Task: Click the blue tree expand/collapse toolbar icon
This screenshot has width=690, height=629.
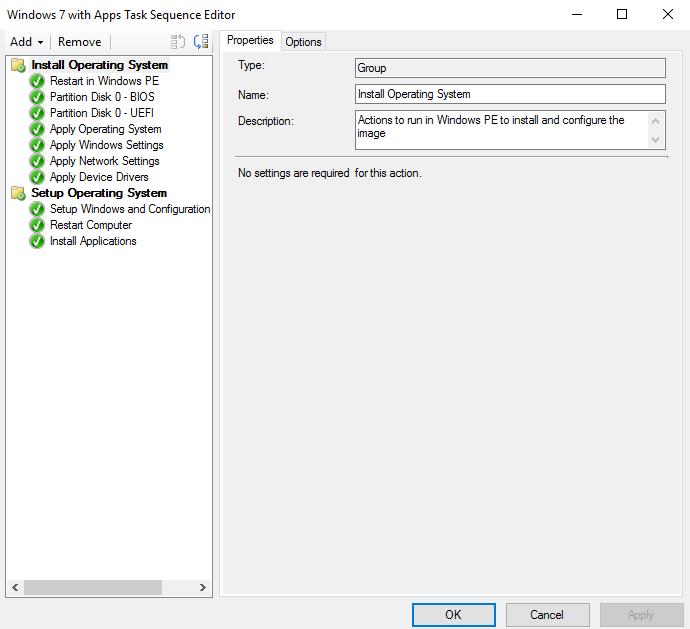Action: 201,42
